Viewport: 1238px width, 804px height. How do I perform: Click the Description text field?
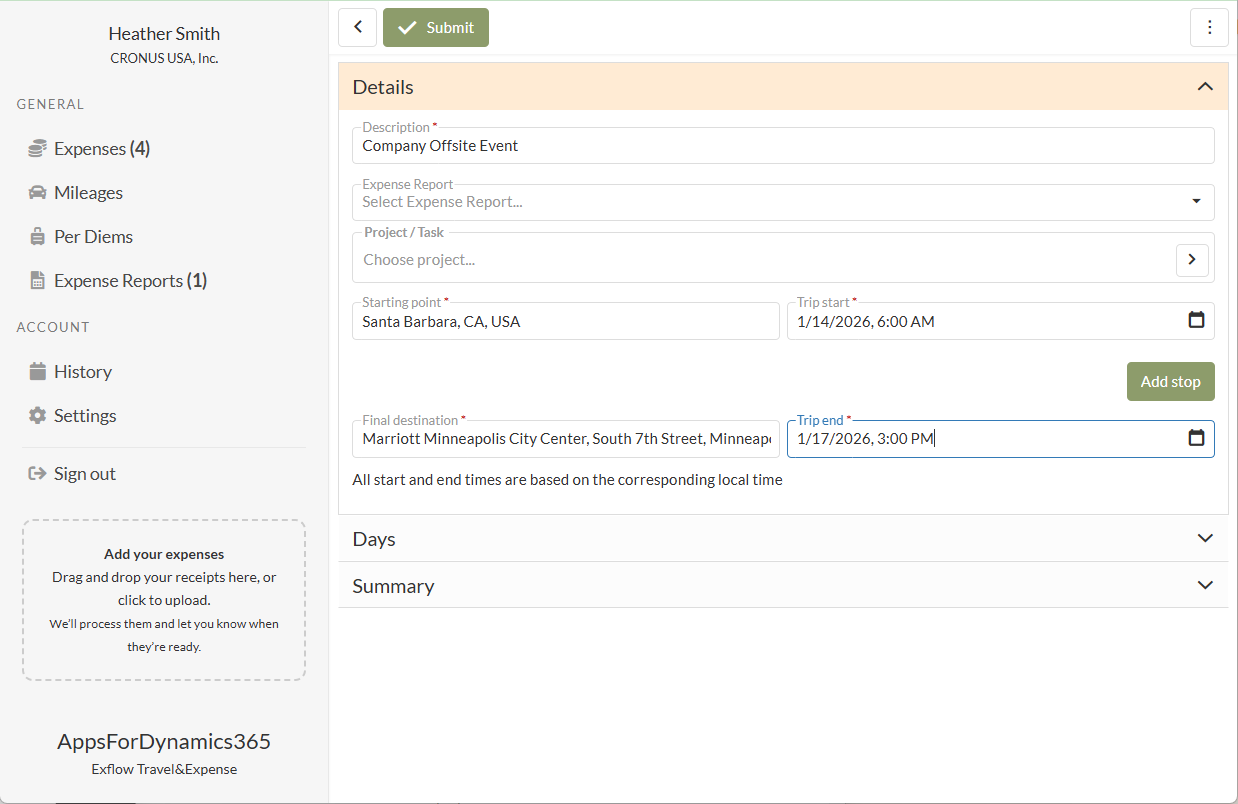(x=782, y=146)
